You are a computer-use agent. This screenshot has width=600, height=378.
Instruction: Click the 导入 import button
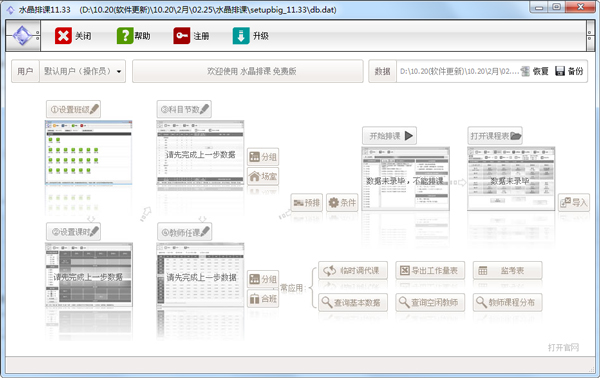tap(574, 202)
